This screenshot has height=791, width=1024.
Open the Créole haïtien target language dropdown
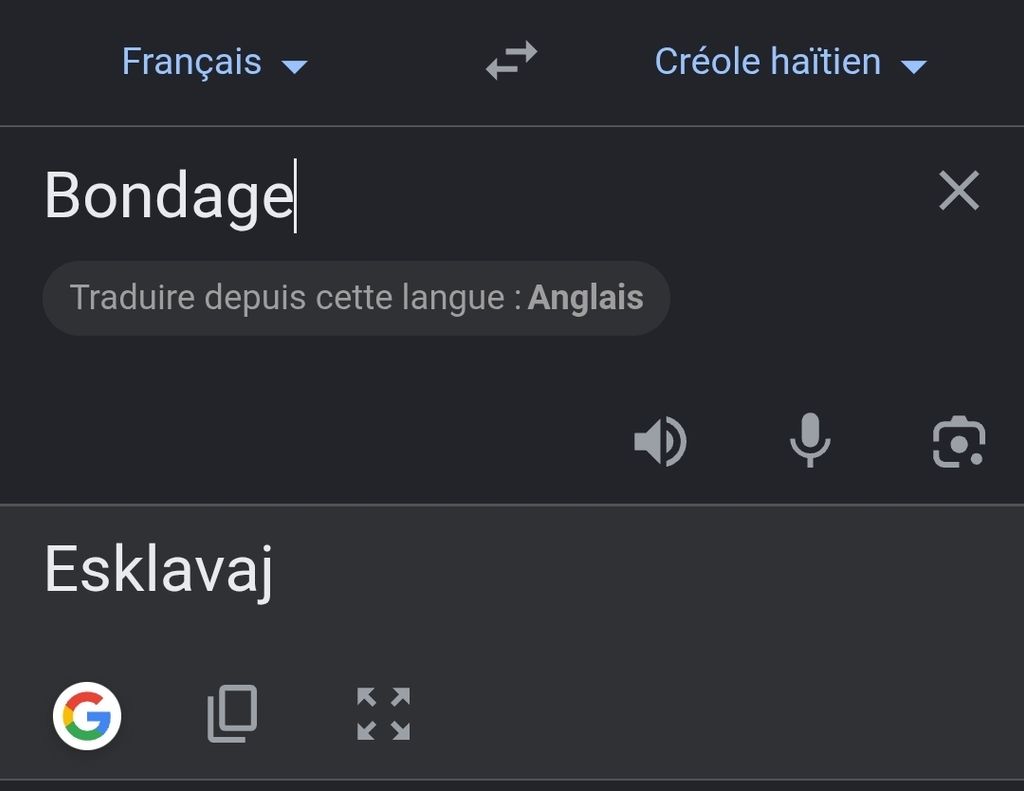click(791, 62)
